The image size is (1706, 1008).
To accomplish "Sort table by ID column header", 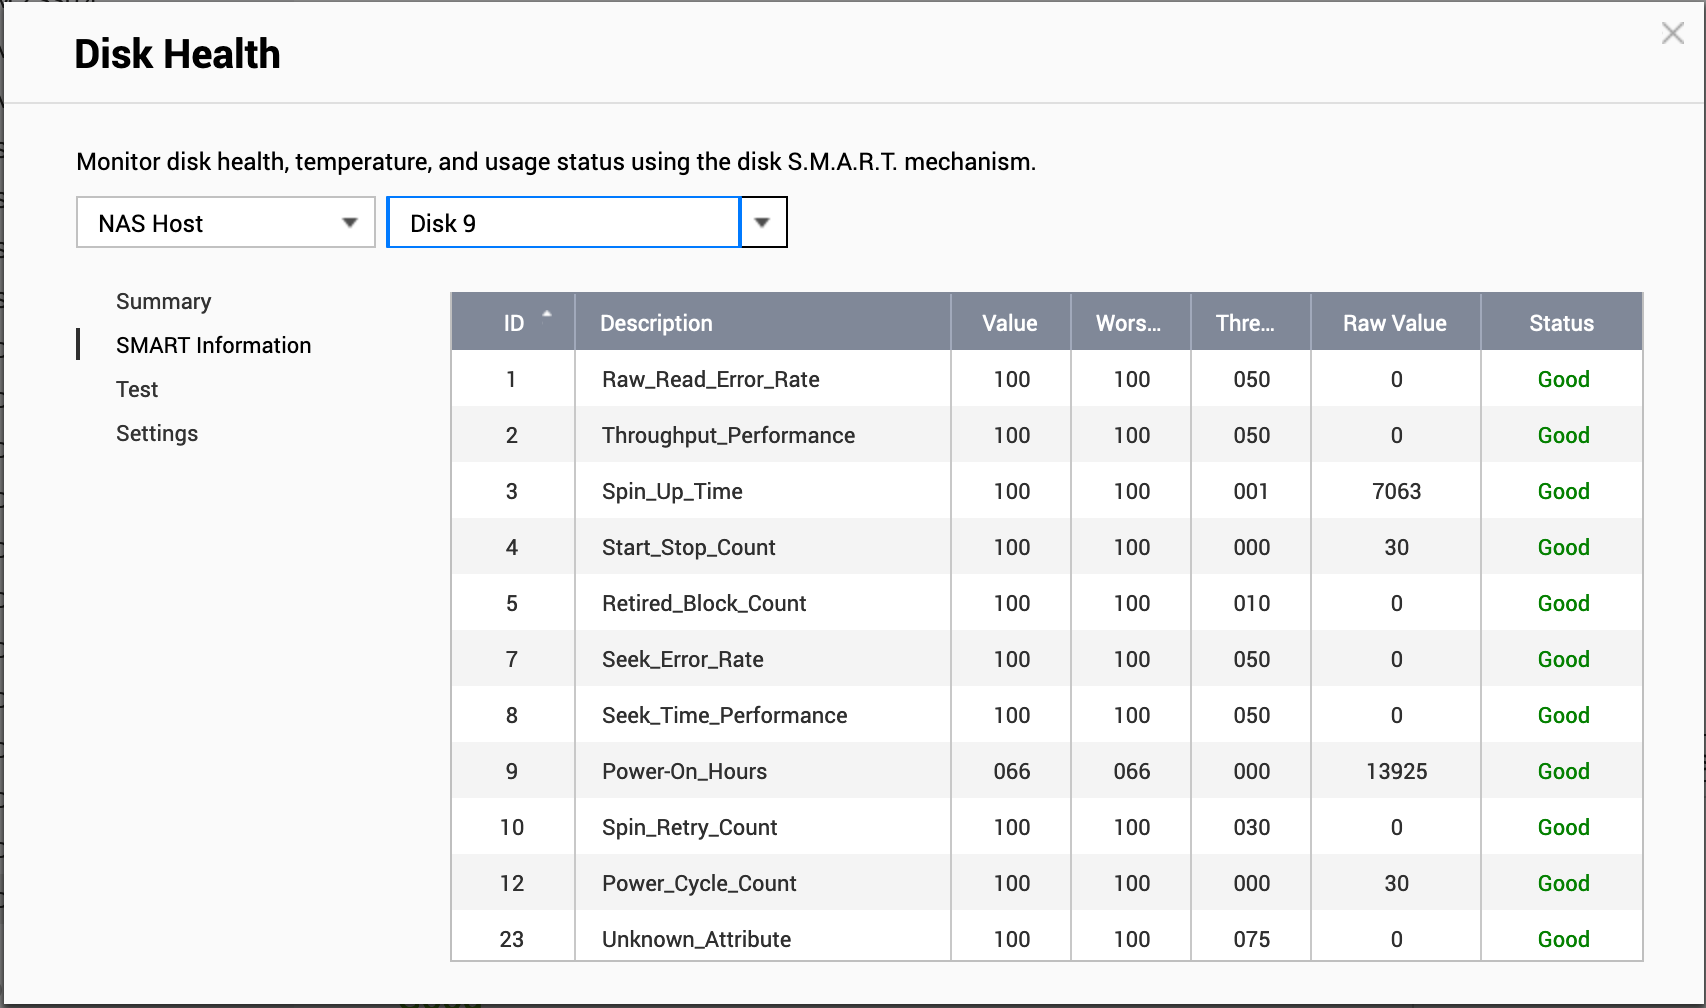I will (513, 322).
